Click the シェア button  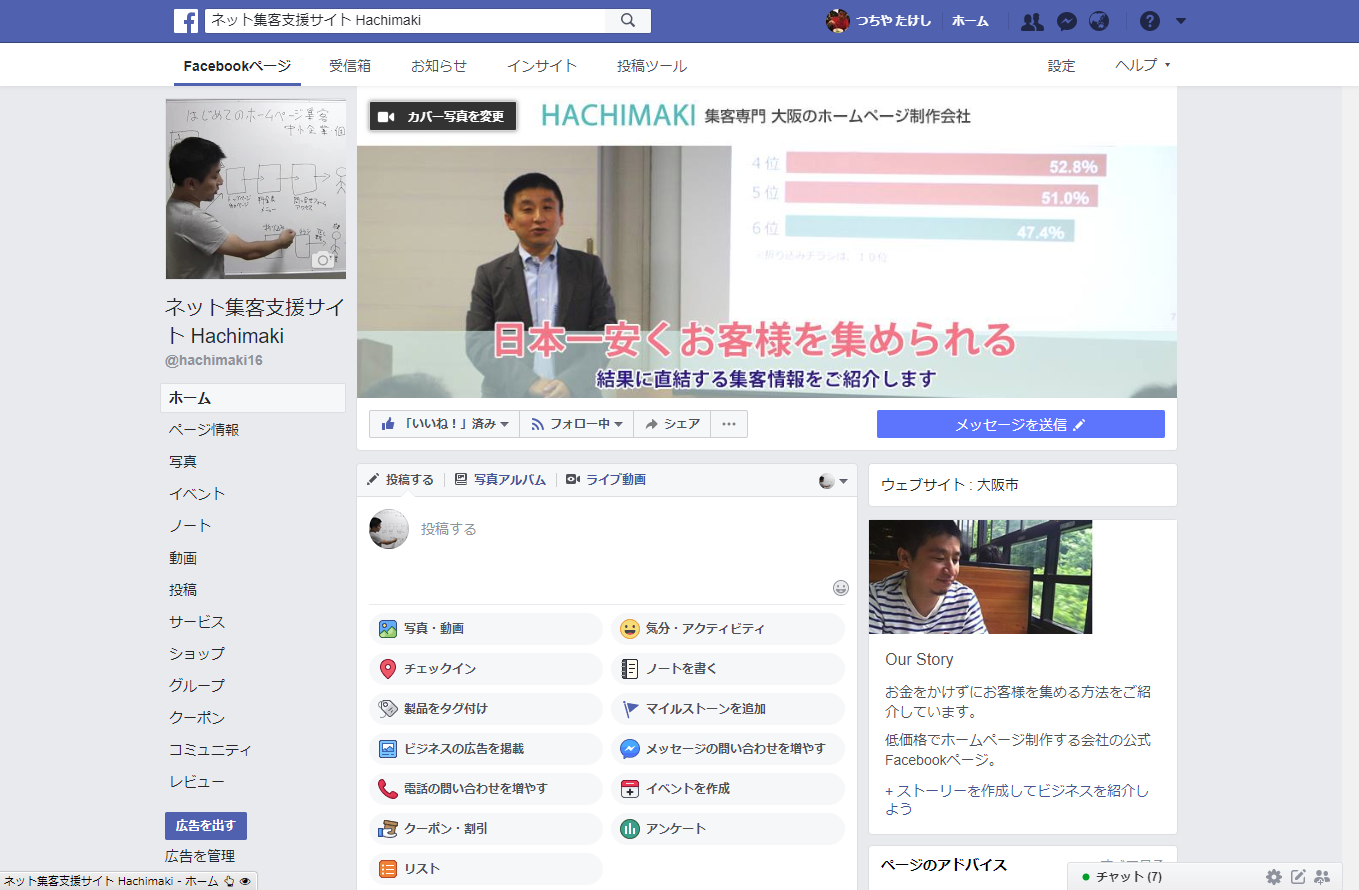[672, 424]
